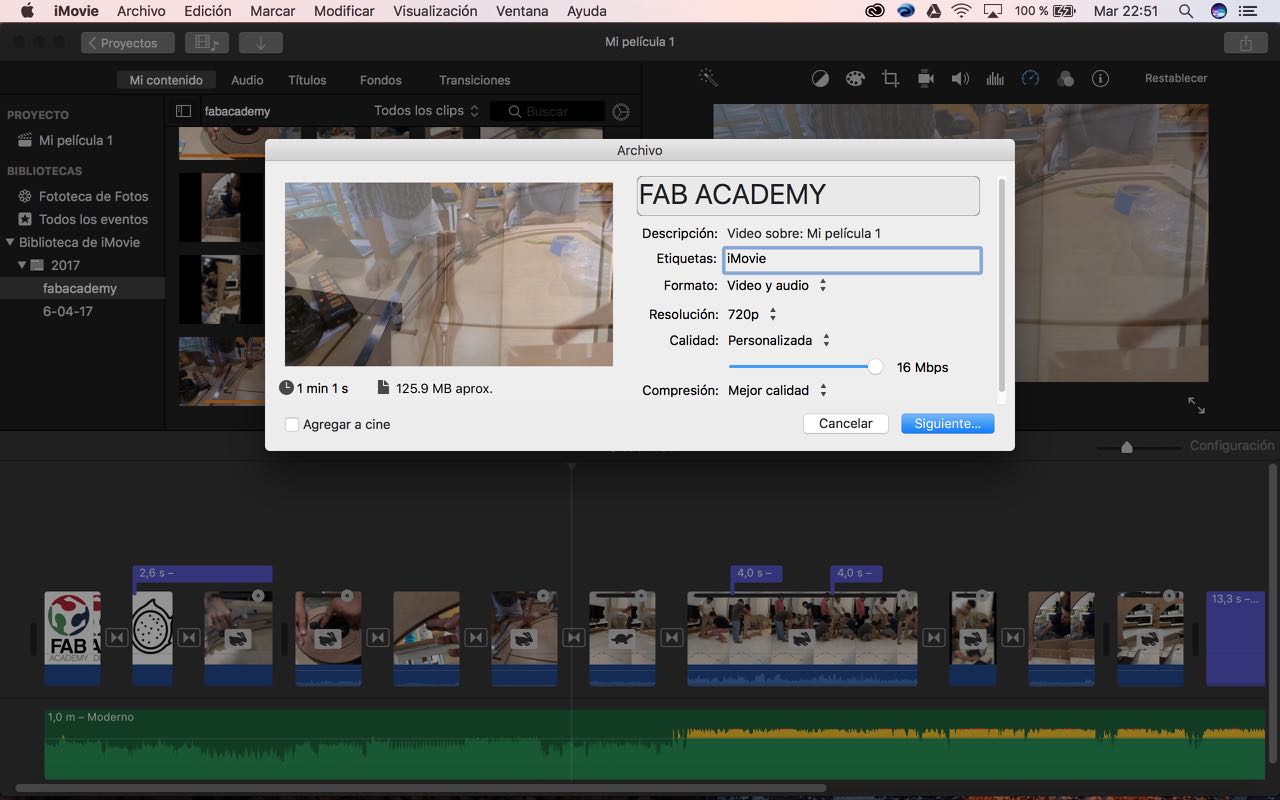
Task: Click the Restablecer button
Action: click(x=1176, y=78)
